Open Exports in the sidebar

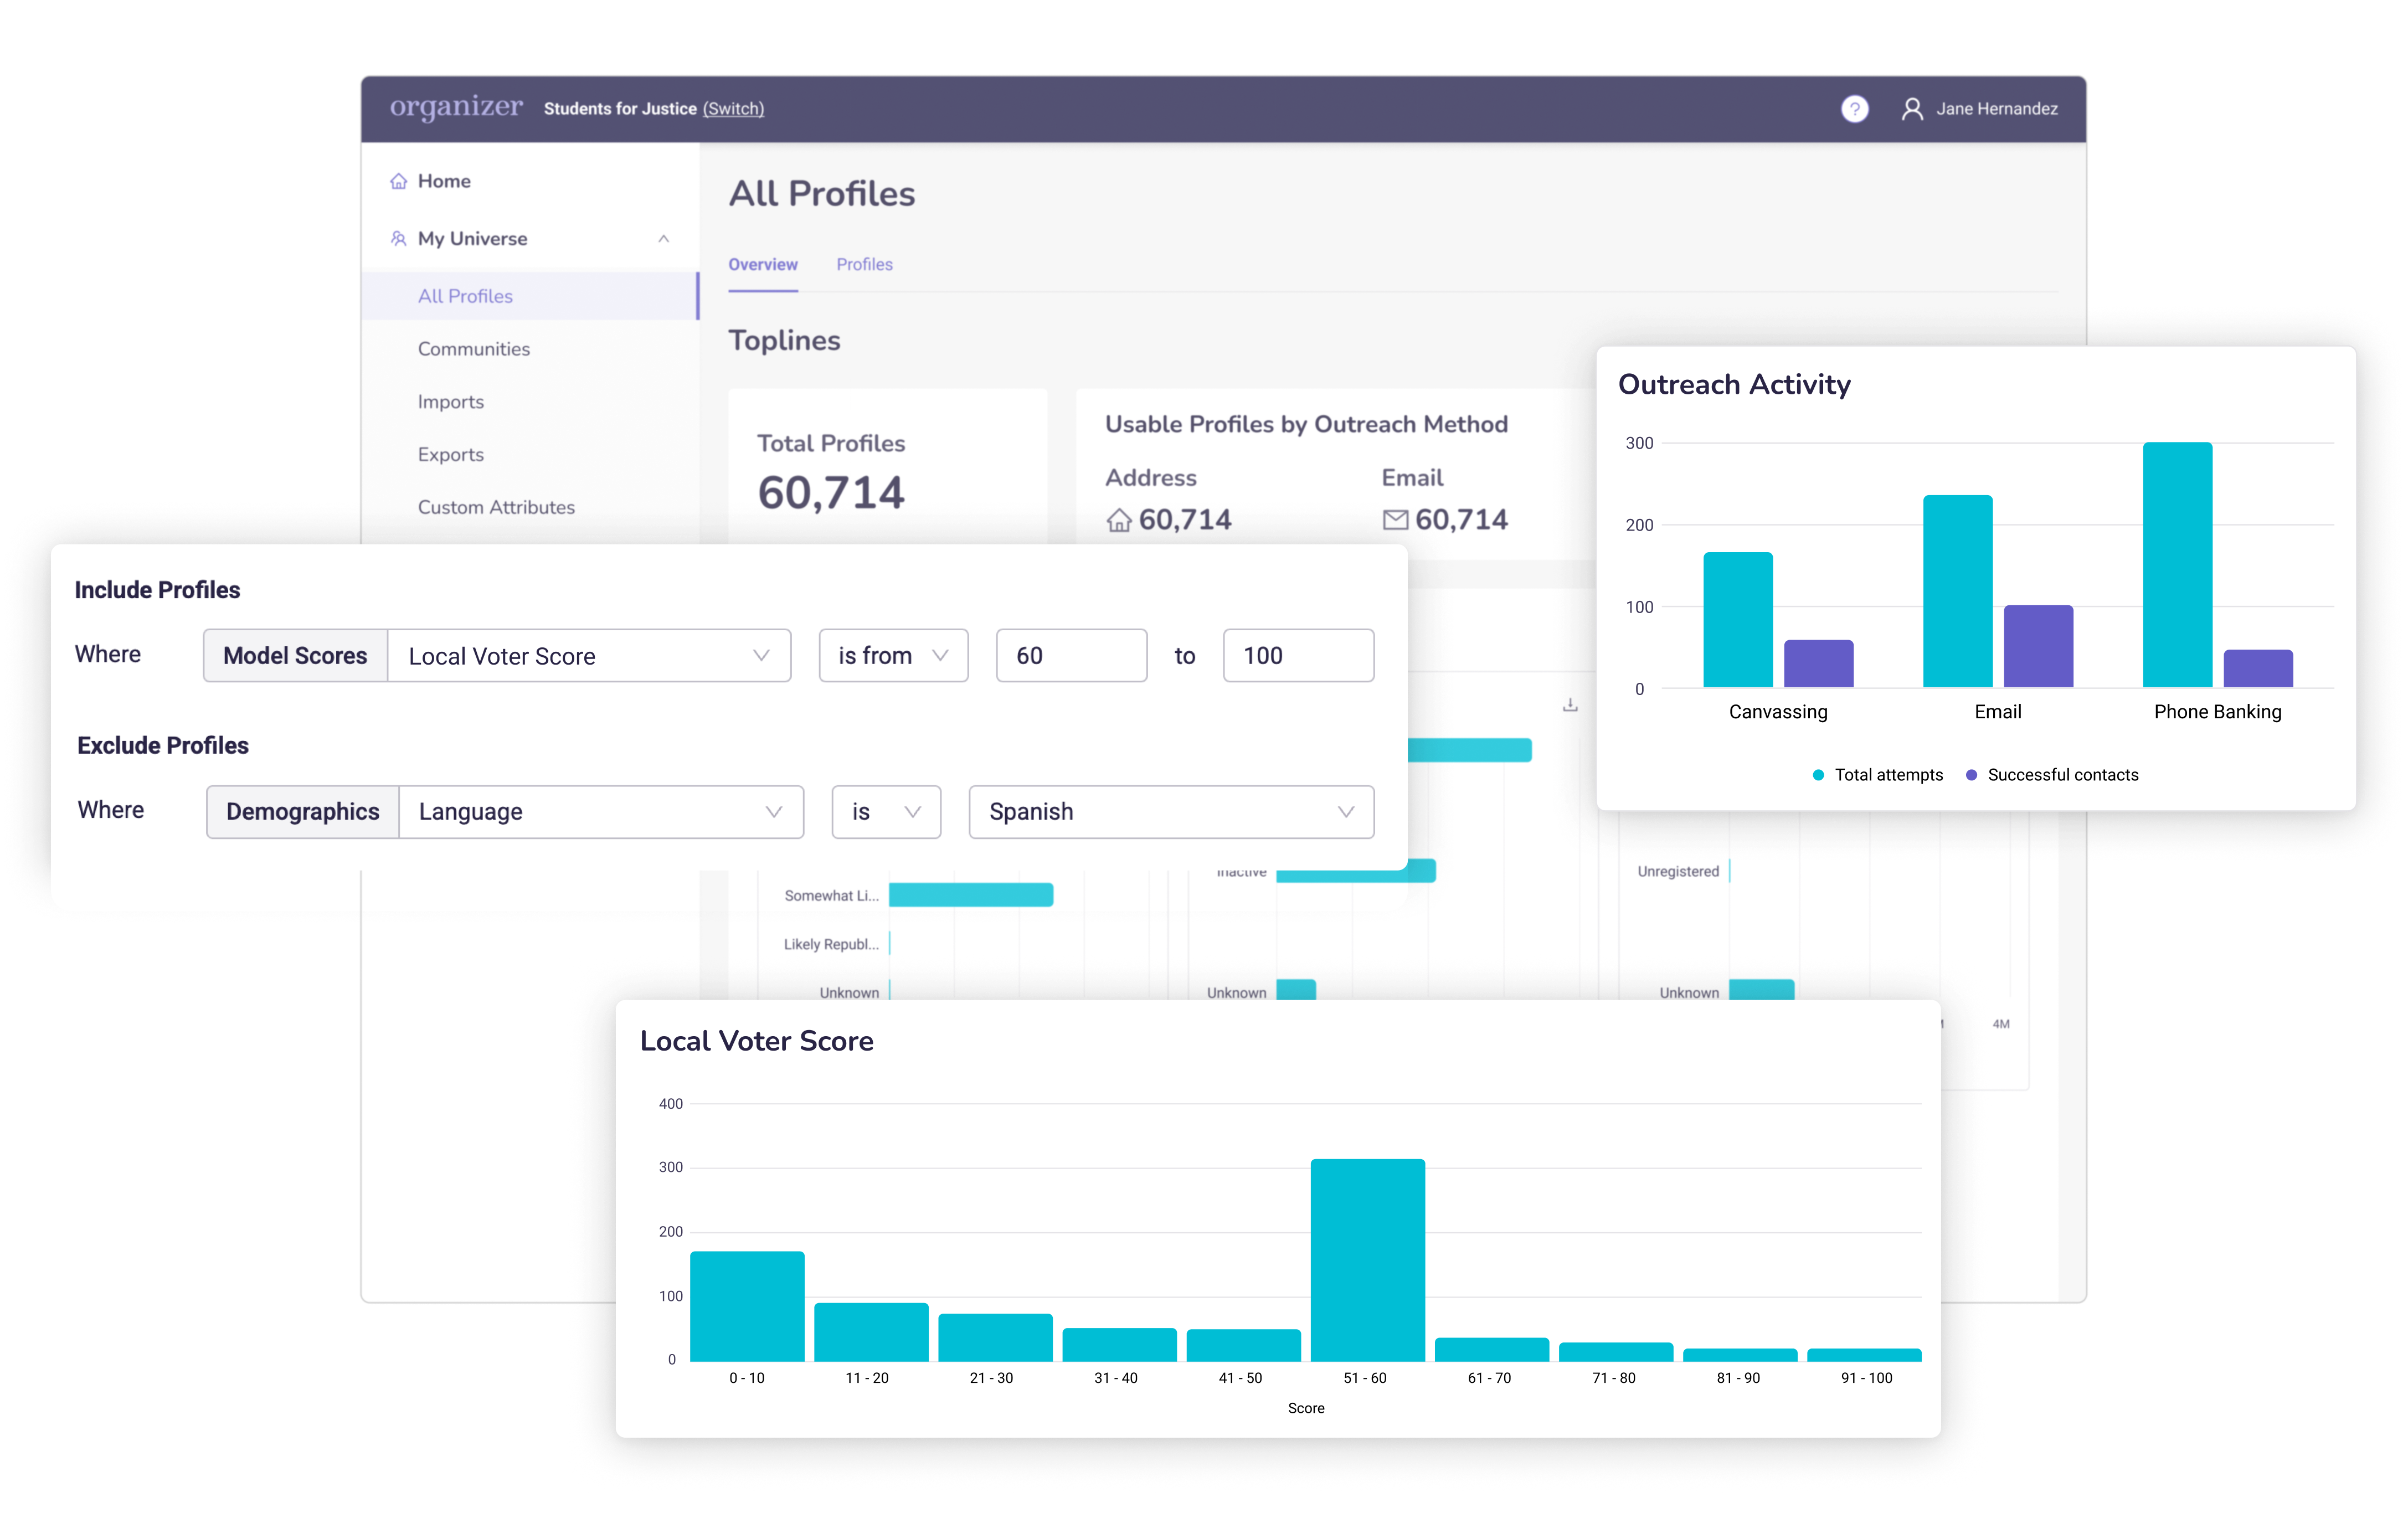pyautogui.click(x=450, y=455)
